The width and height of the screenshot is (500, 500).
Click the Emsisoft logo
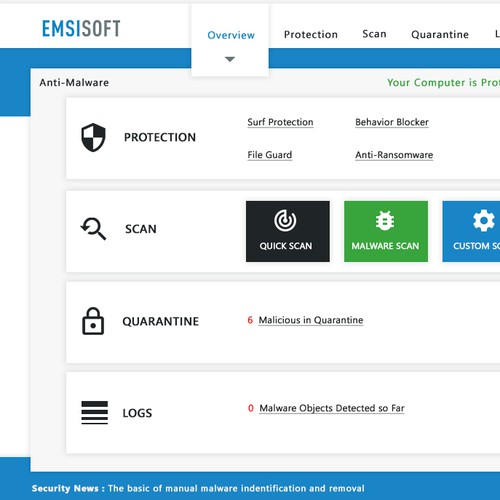coord(81,28)
